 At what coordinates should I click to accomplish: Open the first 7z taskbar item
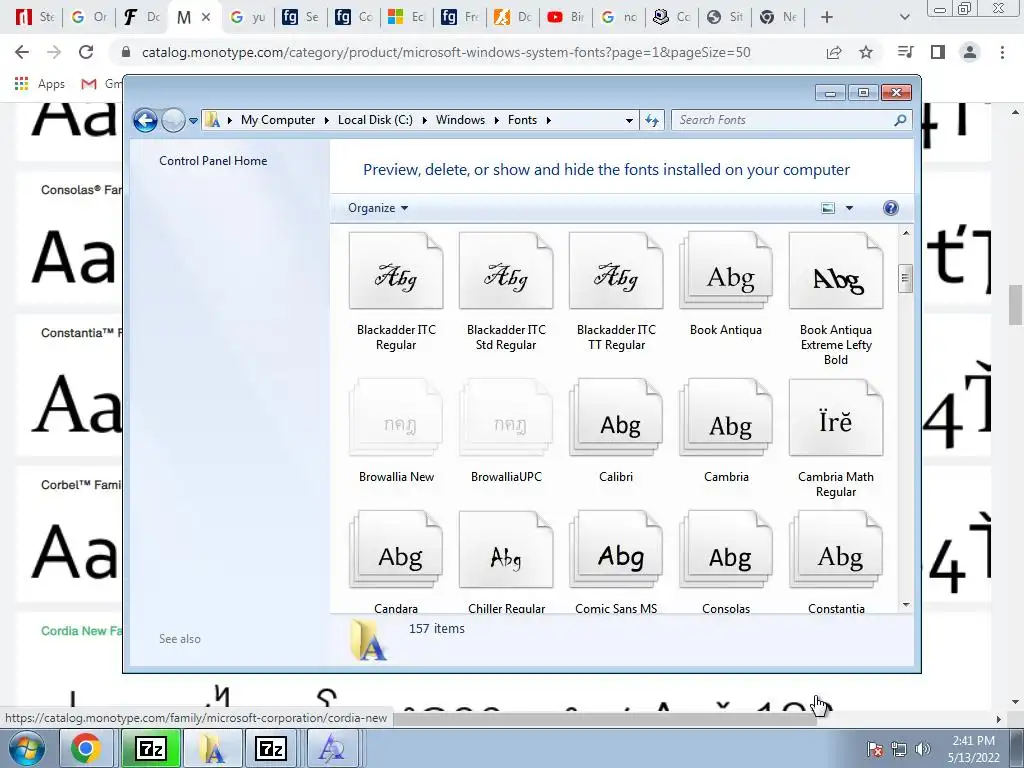coord(151,748)
